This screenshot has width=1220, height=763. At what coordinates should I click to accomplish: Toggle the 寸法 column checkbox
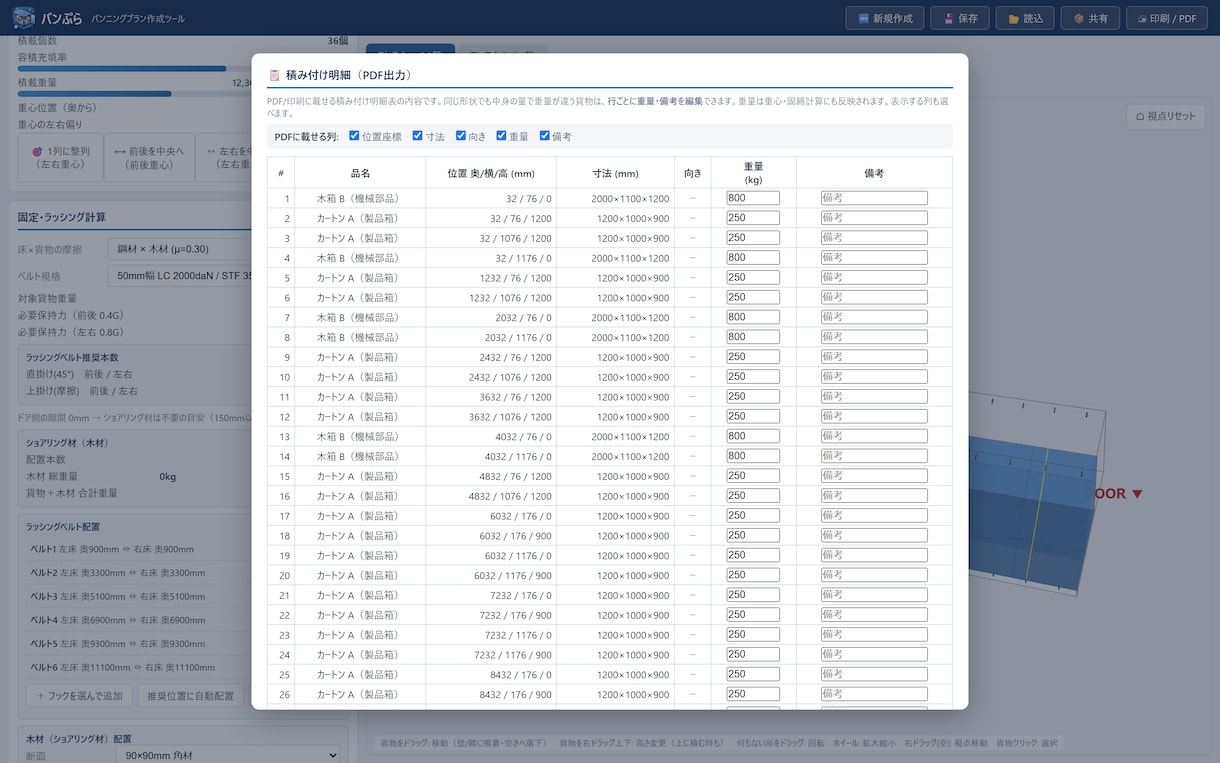coord(417,136)
